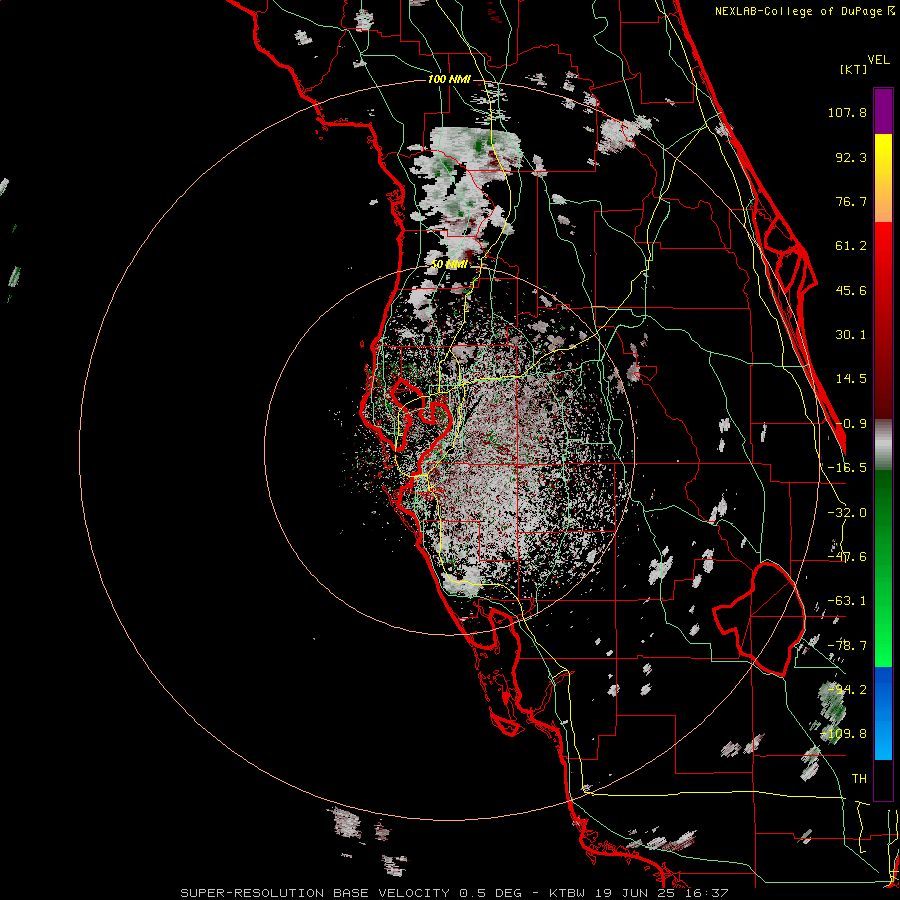Click the -0.9 scale value
Screen dimensions: 900x900
tap(851, 424)
